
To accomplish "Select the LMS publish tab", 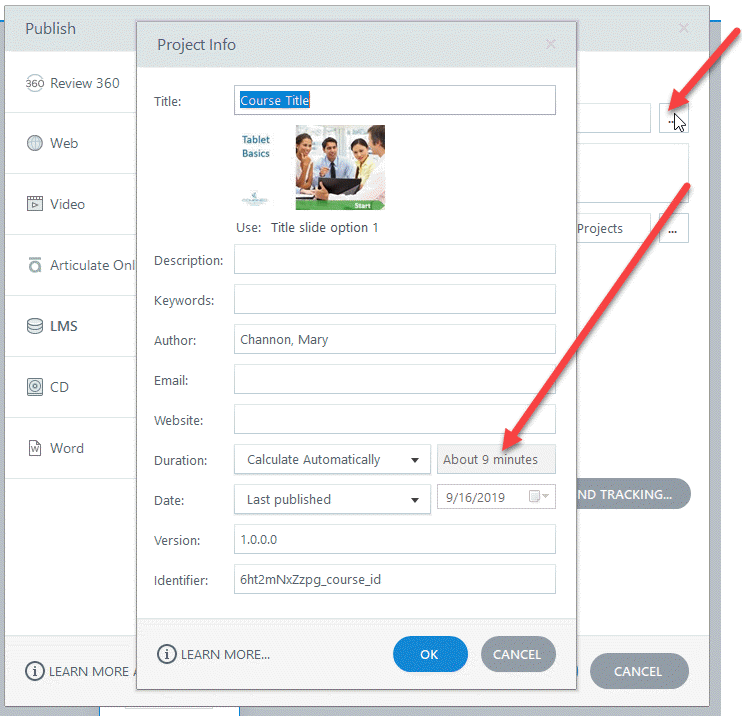I will [71, 326].
